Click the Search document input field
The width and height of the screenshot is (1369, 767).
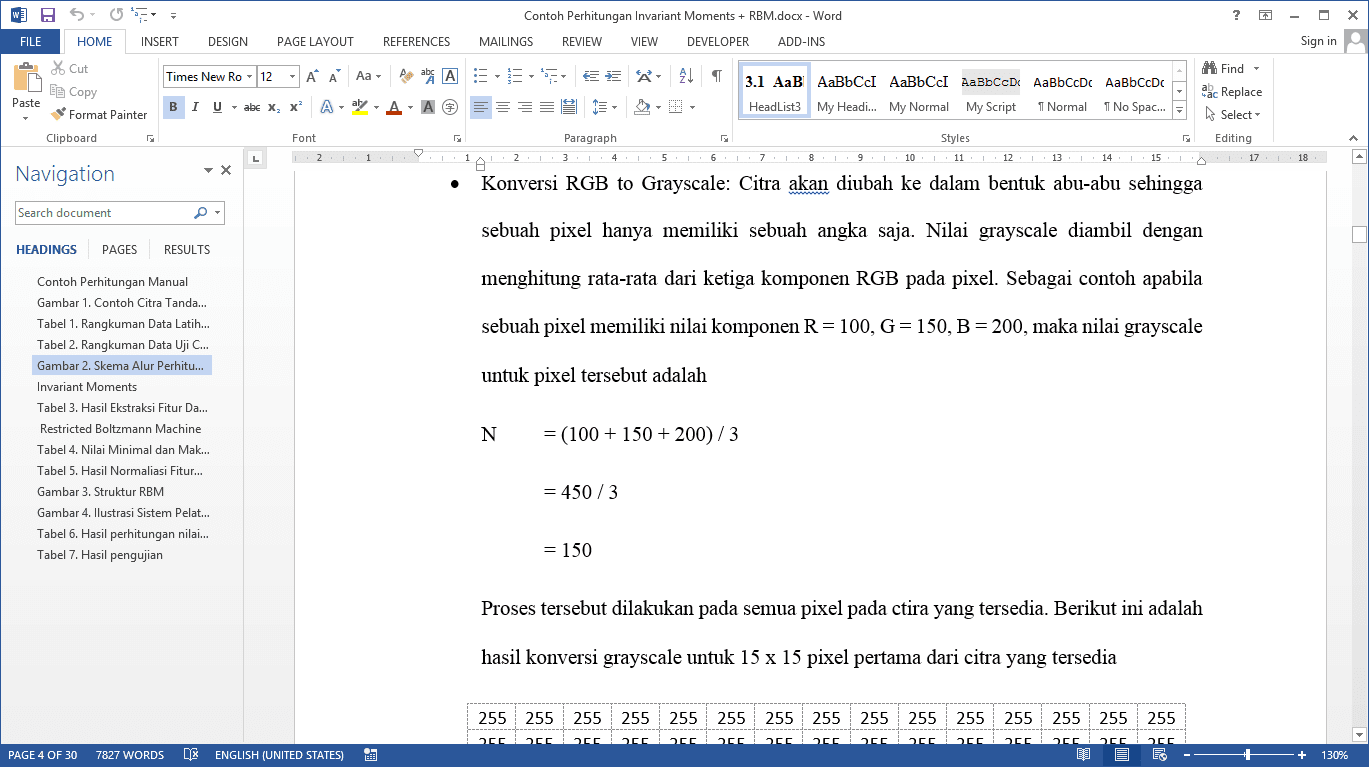(103, 213)
